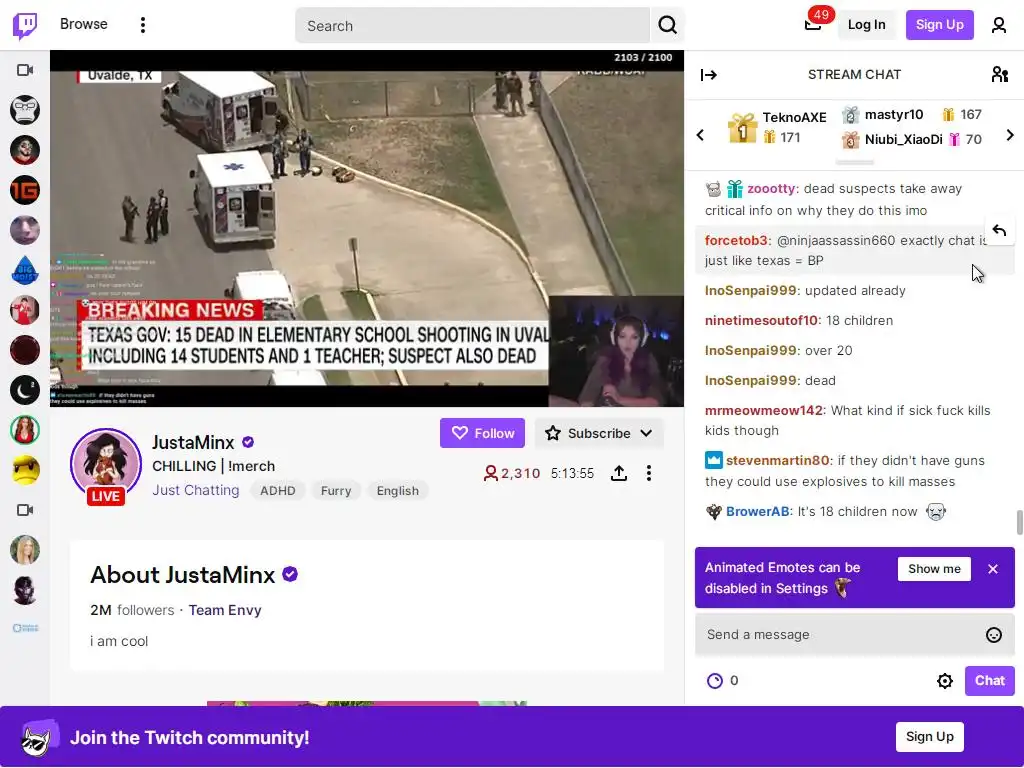This screenshot has height=768, width=1024.
Task: Focus the Search input field
Action: click(472, 25)
